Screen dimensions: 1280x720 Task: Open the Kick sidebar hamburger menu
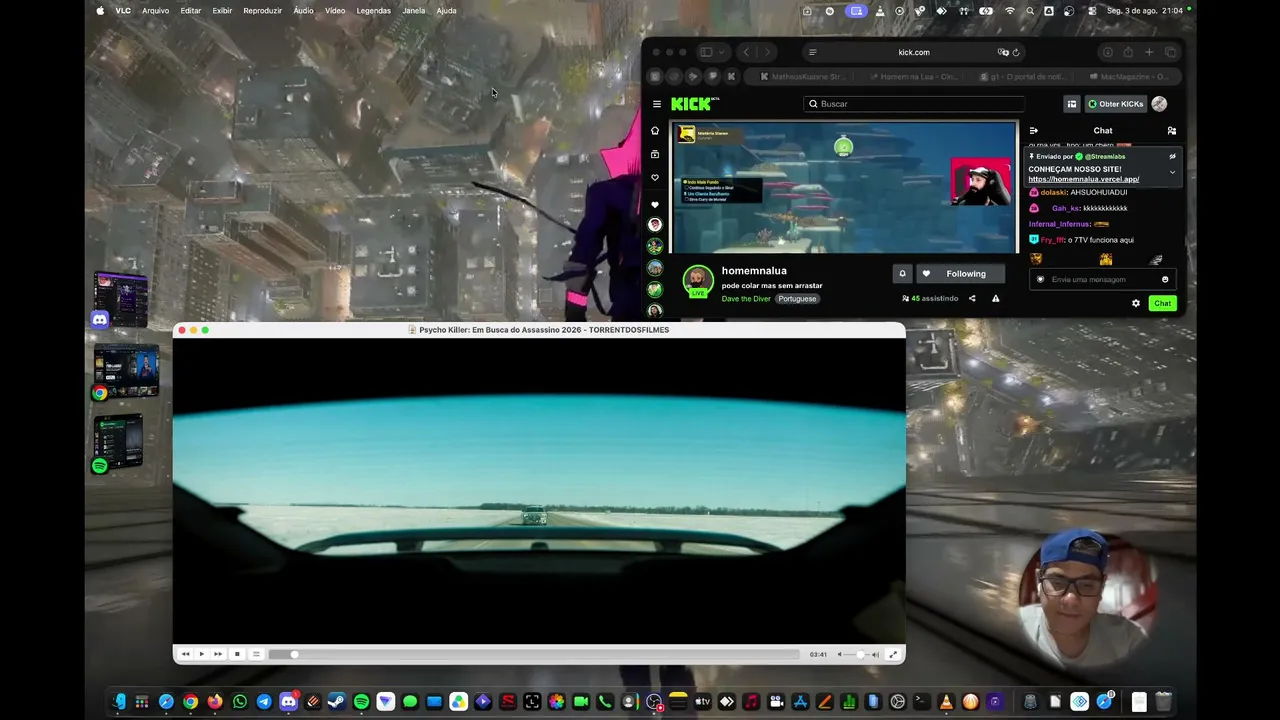pyautogui.click(x=657, y=104)
